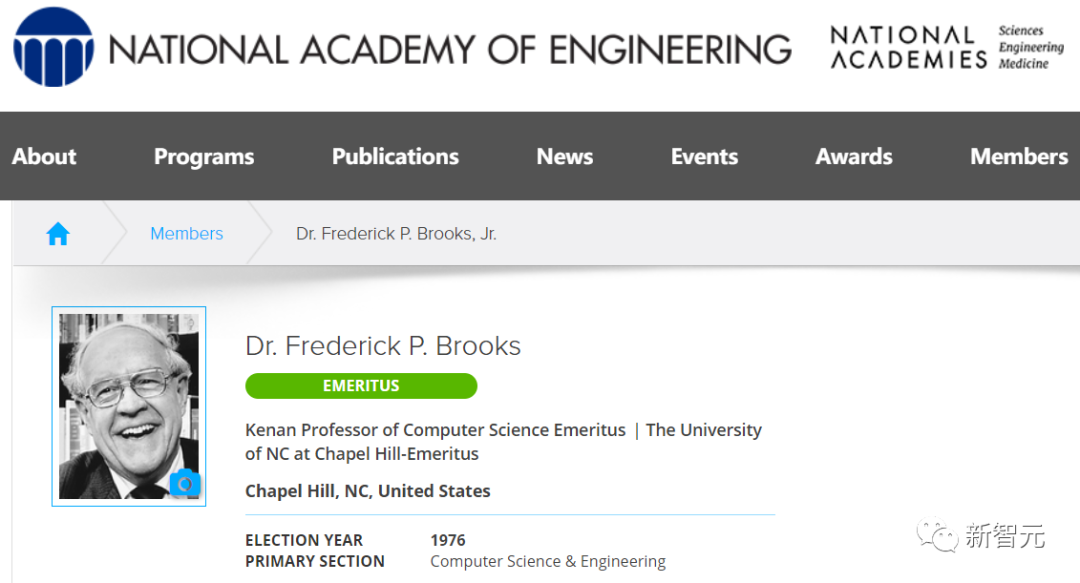The height and width of the screenshot is (583, 1080).
Task: Click the Dr. Frederick P. Brooks heading
Action: coord(383,346)
